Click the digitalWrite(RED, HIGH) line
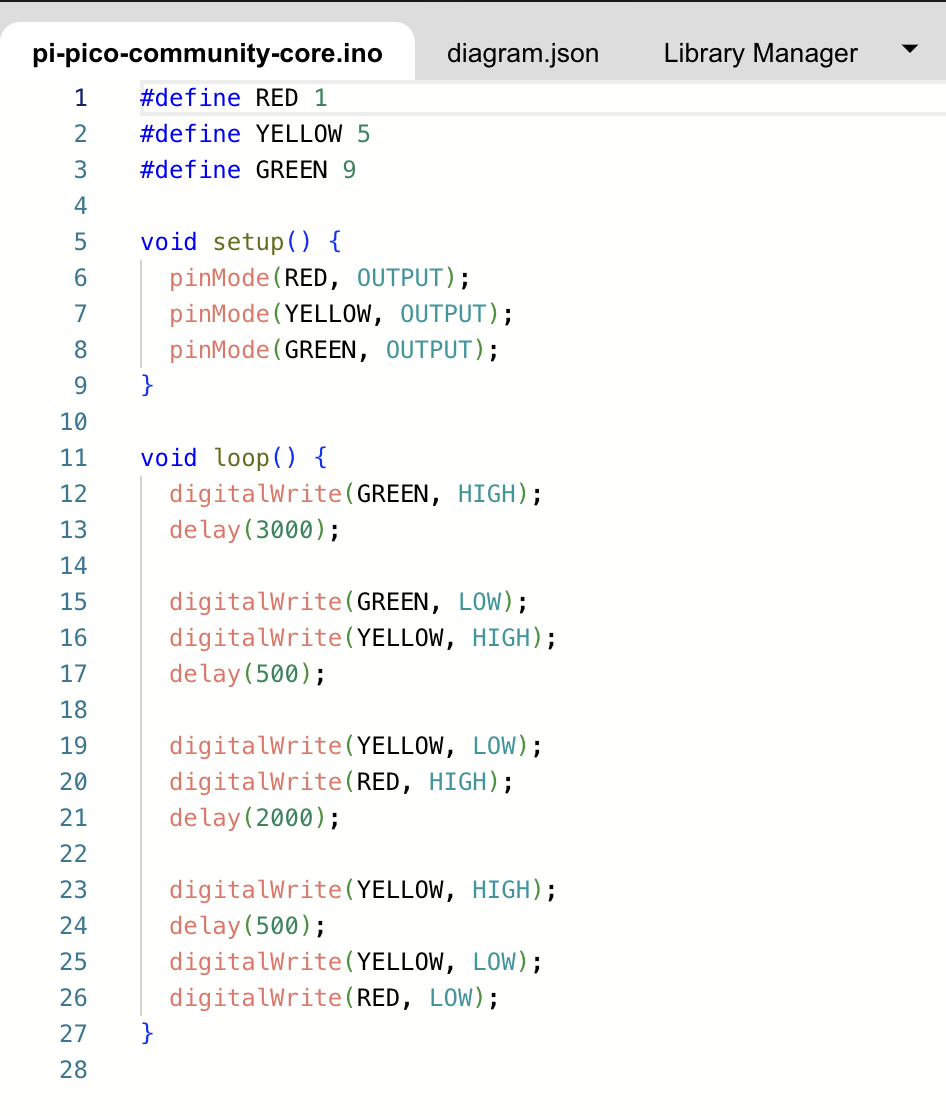Image resolution: width=946 pixels, height=1116 pixels. point(340,781)
